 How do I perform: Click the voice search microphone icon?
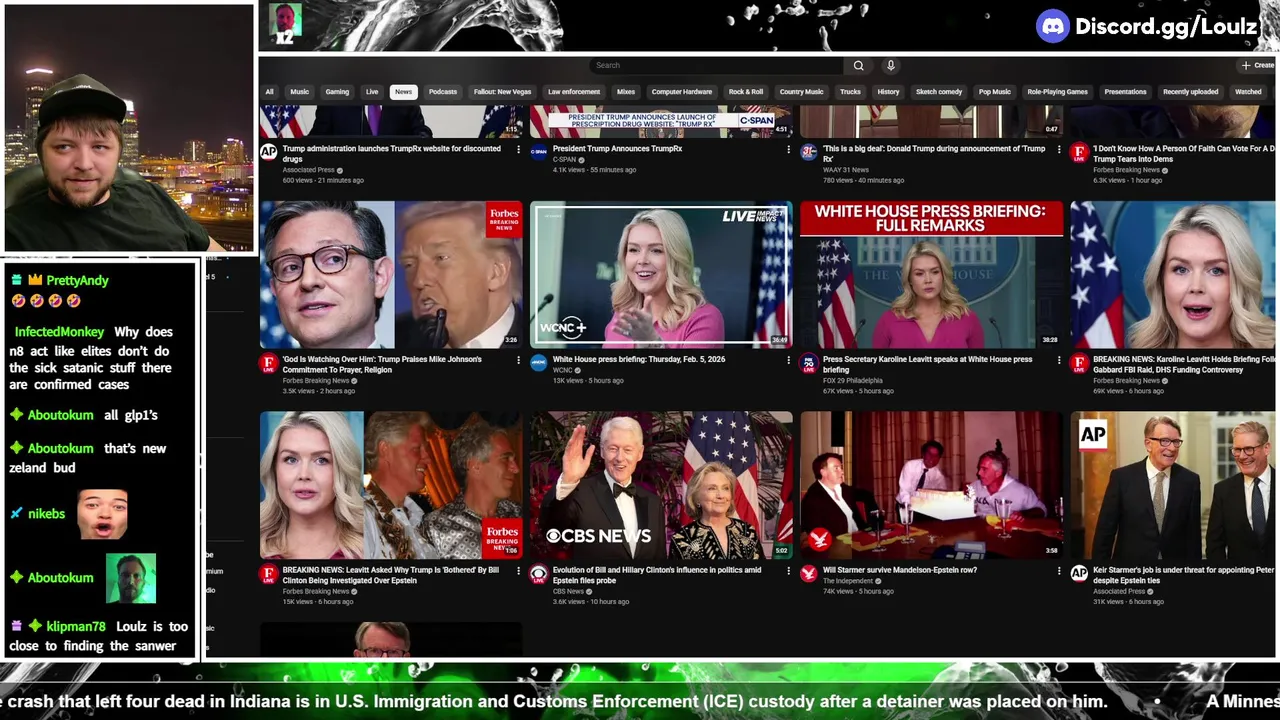click(x=890, y=65)
